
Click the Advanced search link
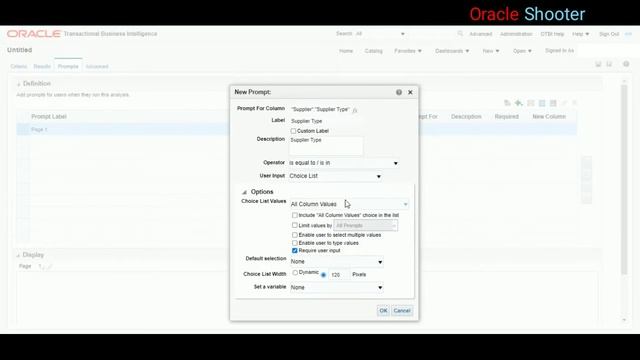click(x=480, y=34)
